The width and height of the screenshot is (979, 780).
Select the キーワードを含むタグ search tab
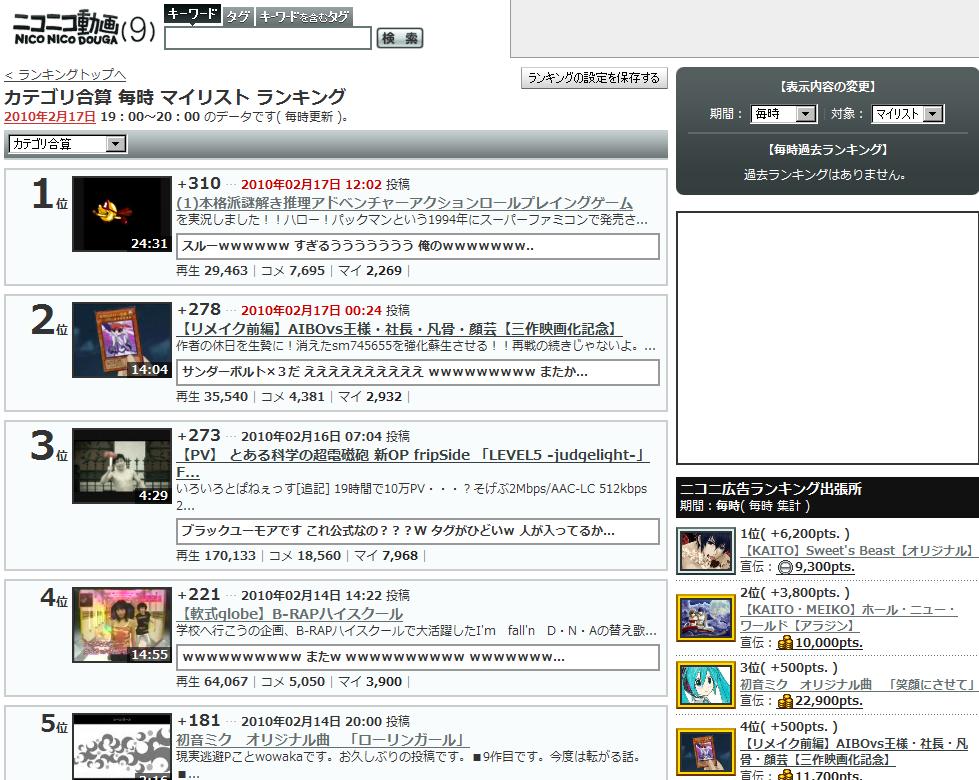(x=304, y=16)
